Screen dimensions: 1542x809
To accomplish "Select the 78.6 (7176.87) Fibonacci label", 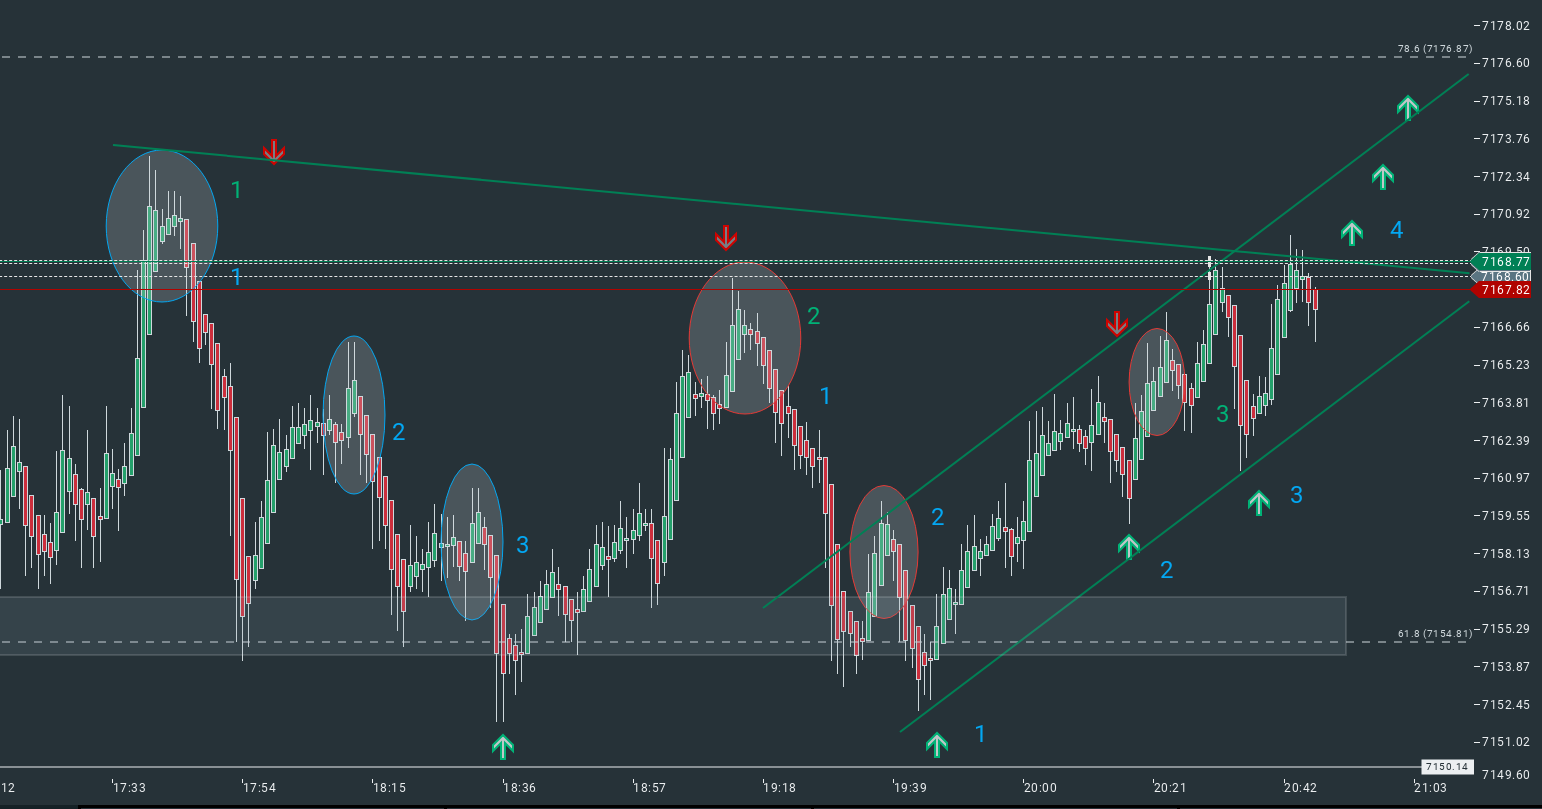I will pyautogui.click(x=1435, y=49).
